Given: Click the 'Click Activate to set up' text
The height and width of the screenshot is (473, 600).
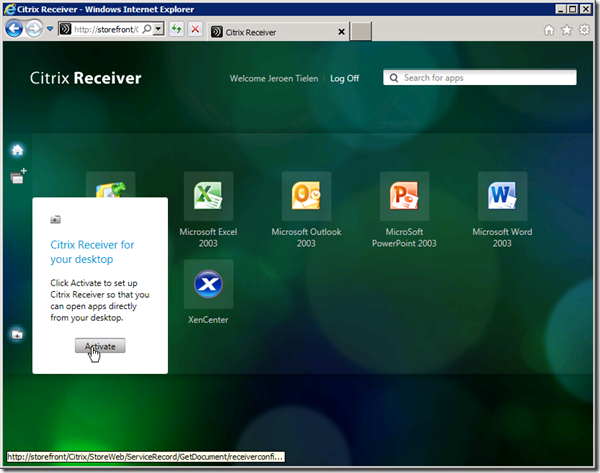Looking at the screenshot, I should [x=94, y=283].
